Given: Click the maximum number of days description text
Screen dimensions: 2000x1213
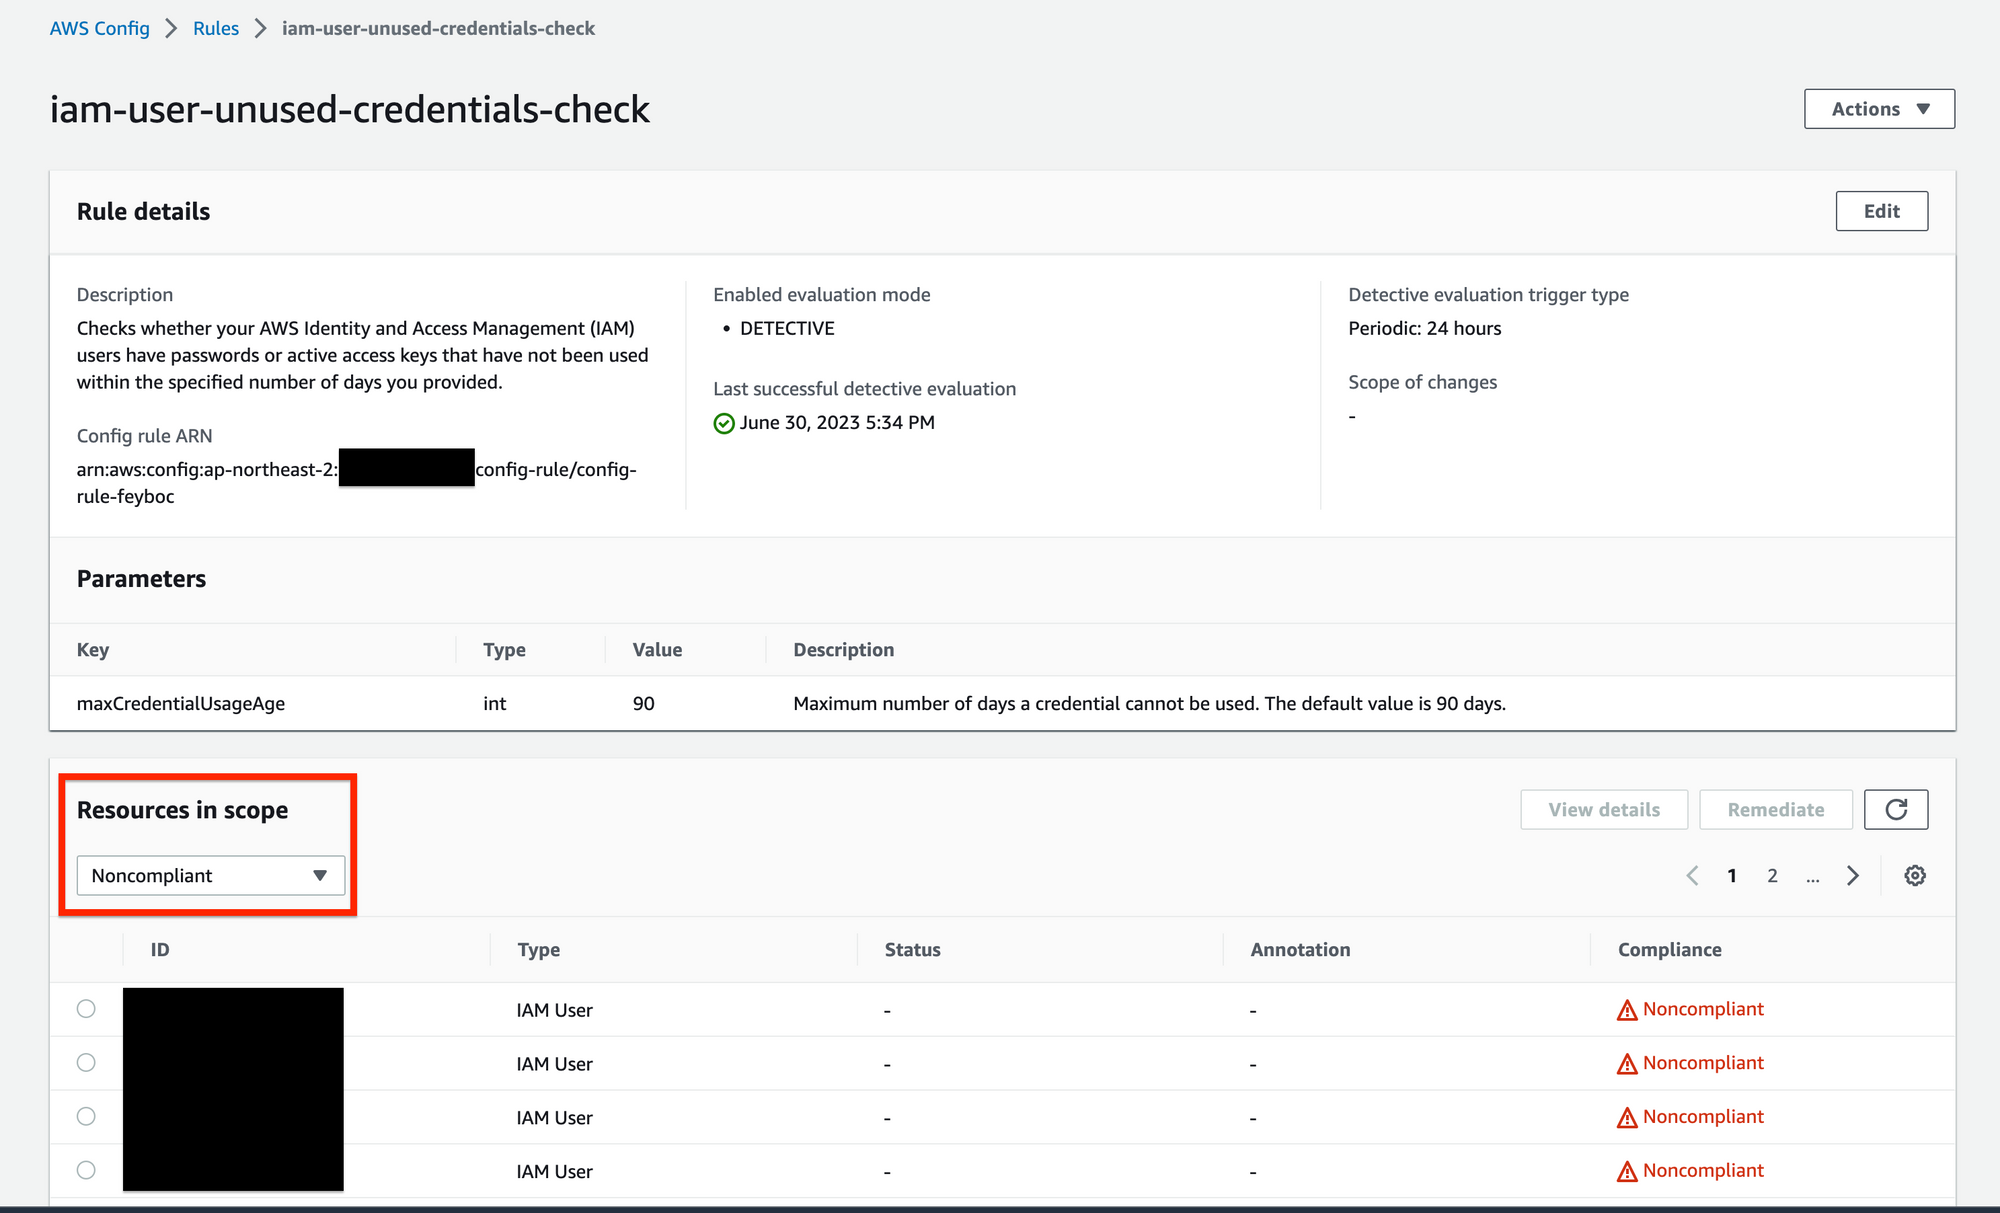Looking at the screenshot, I should [1149, 704].
